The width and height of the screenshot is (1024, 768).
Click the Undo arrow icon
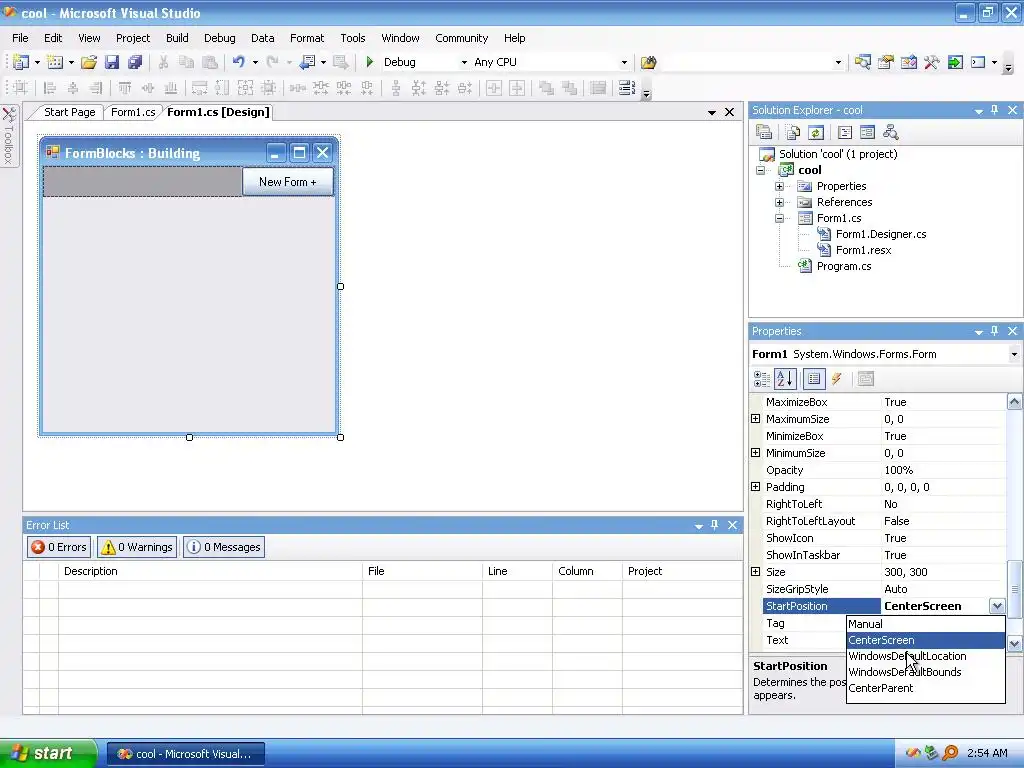point(238,62)
